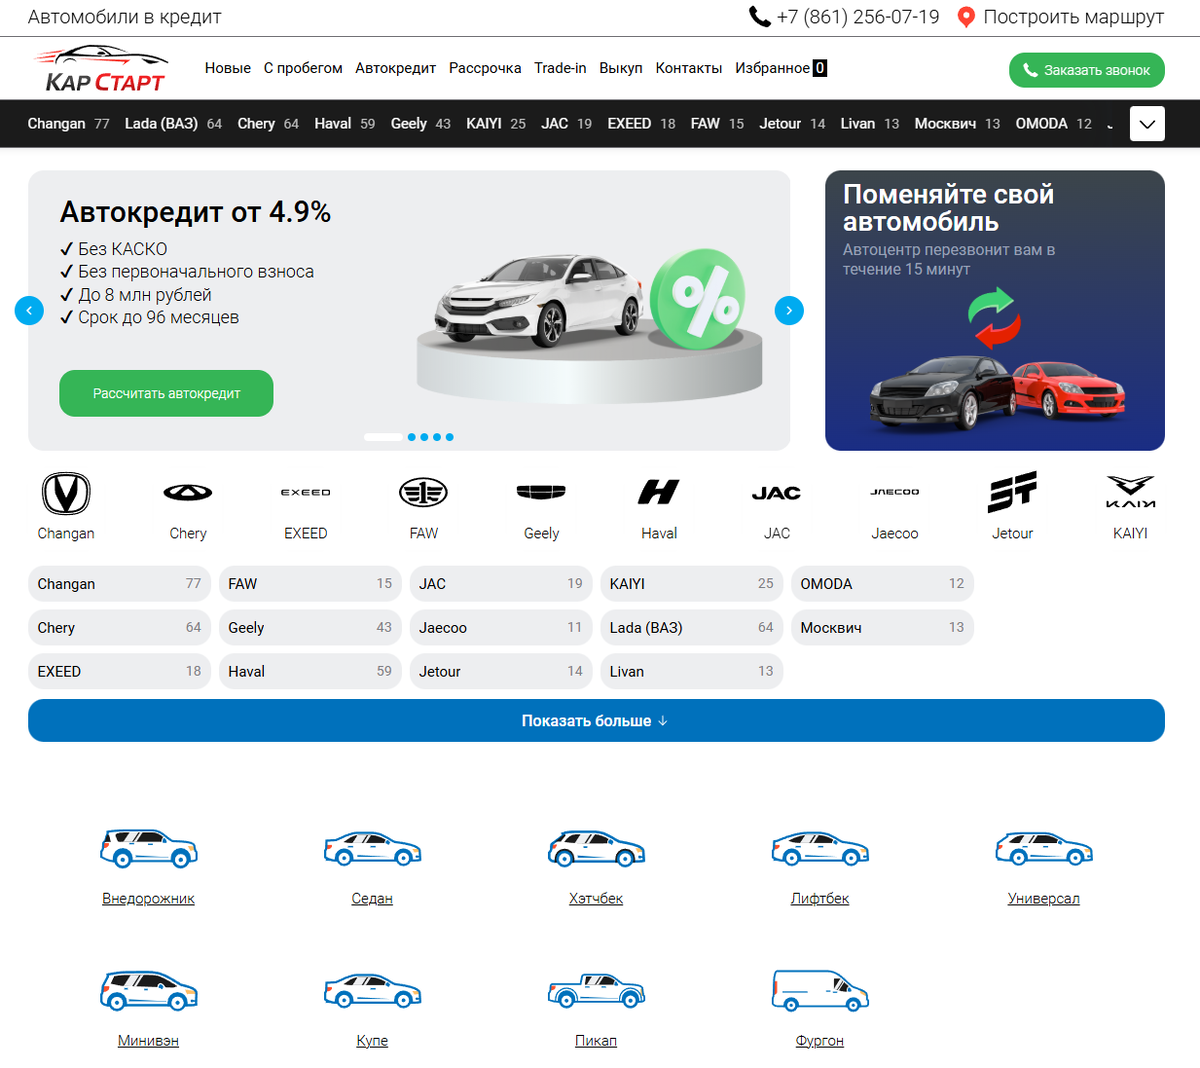The width and height of the screenshot is (1200, 1068).
Task: Click the Заказать звонок button
Action: tap(1087, 70)
